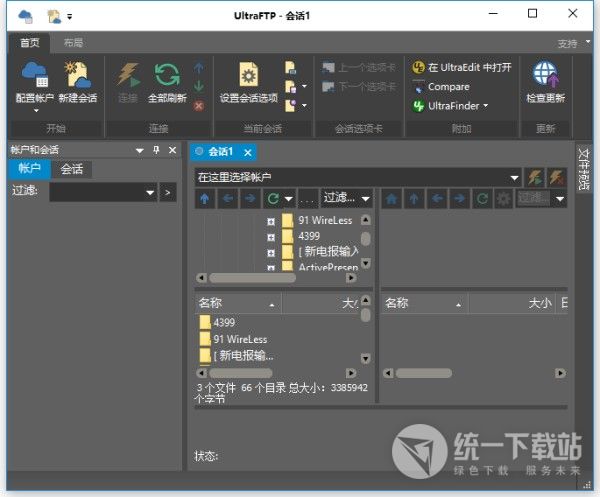Image resolution: width=600 pixels, height=497 pixels.
Task: Expand the 4399 folder tree node
Action: tap(271, 236)
